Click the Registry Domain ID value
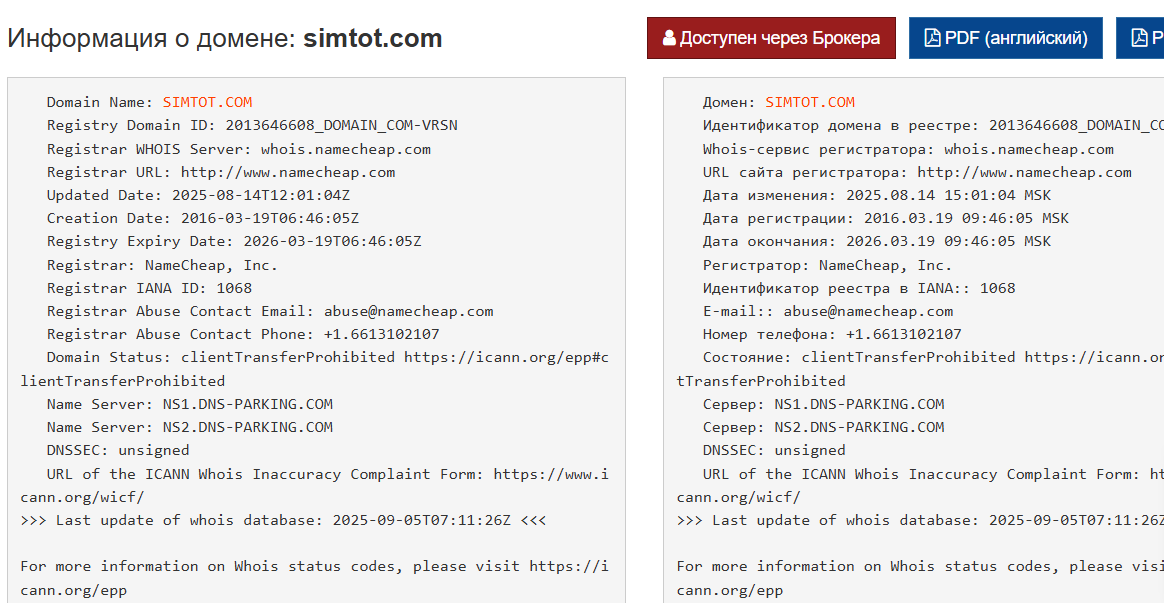Viewport: 1164px width, 603px height. pyautogui.click(x=341, y=125)
